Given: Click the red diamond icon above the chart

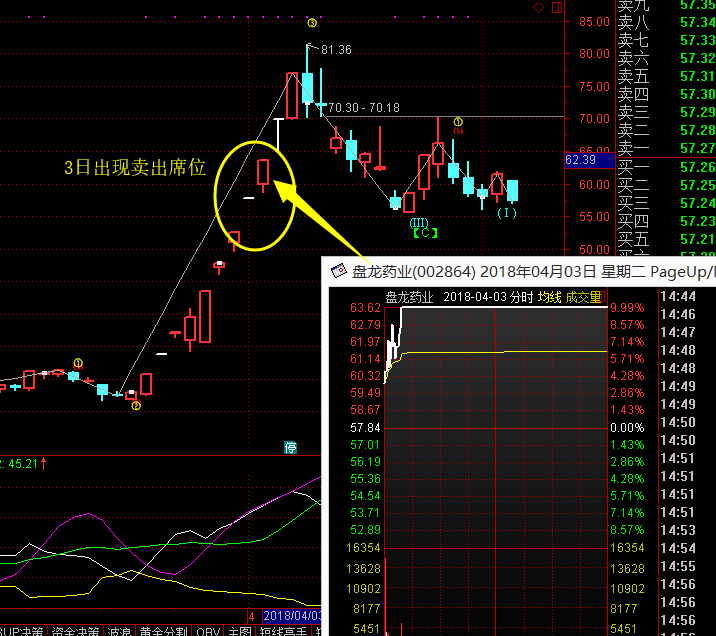Looking at the screenshot, I should coord(538,8).
